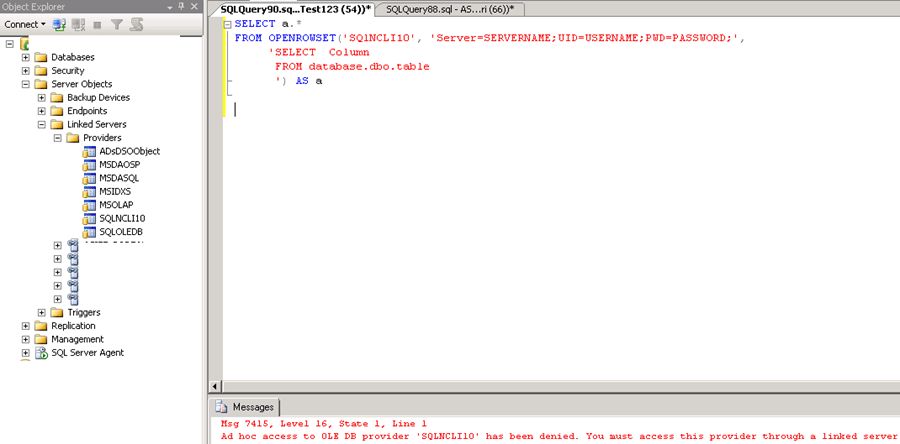
Task: Click the SQL Server Agent icon
Action: tap(41, 353)
